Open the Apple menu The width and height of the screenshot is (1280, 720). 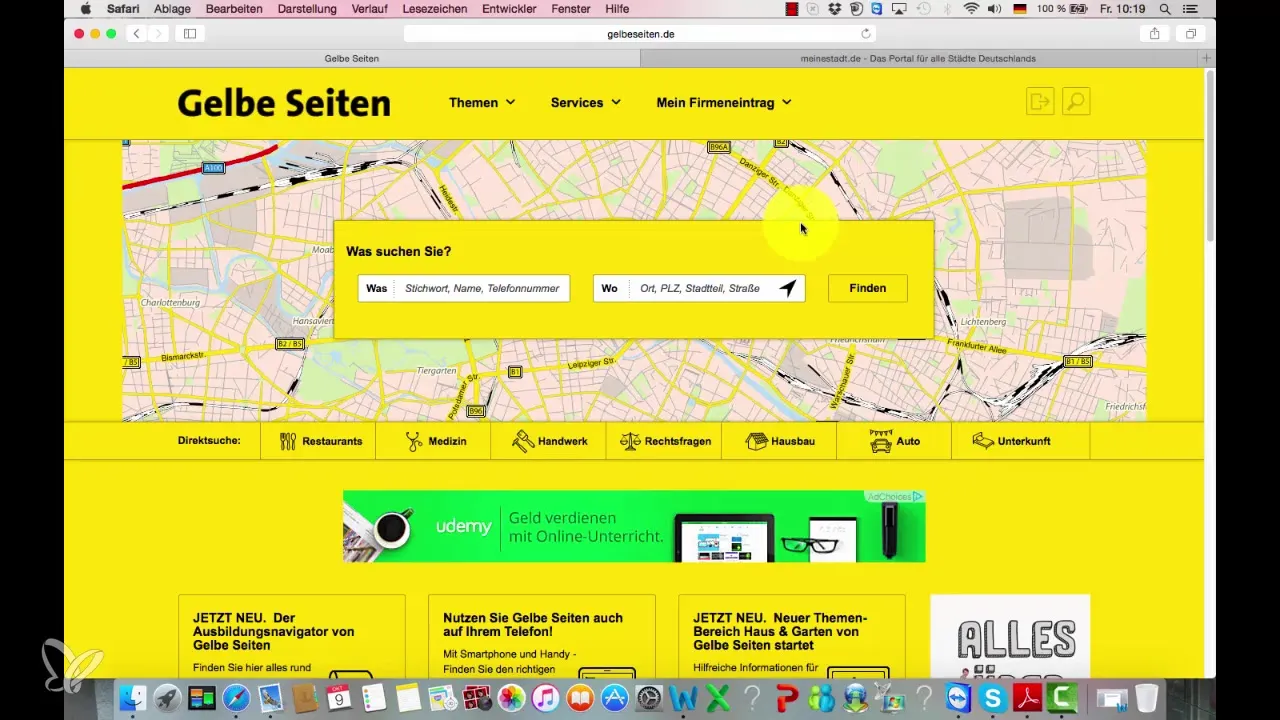coord(85,9)
